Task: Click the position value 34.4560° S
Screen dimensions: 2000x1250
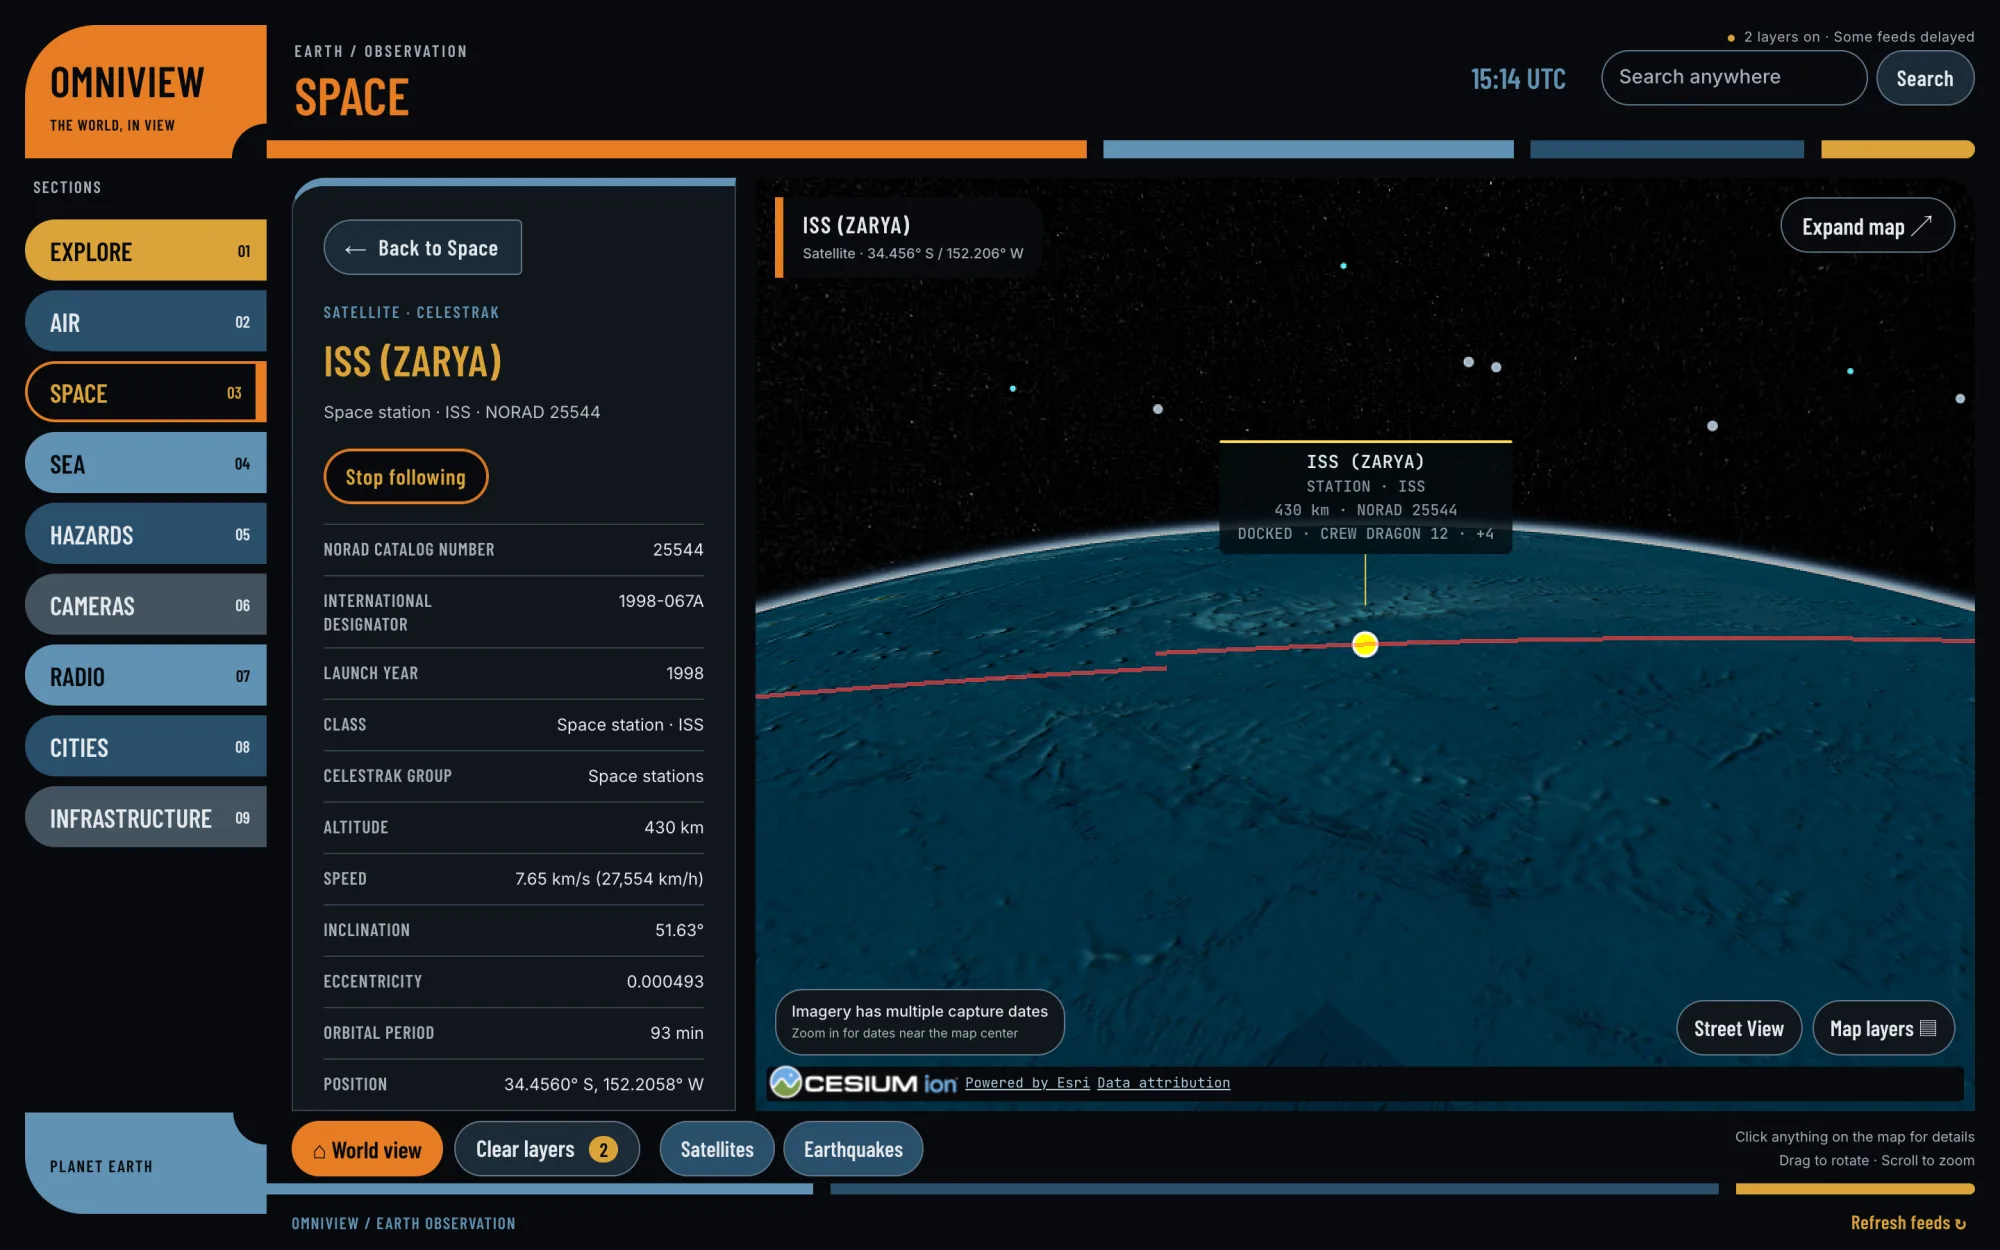Action: (550, 1084)
